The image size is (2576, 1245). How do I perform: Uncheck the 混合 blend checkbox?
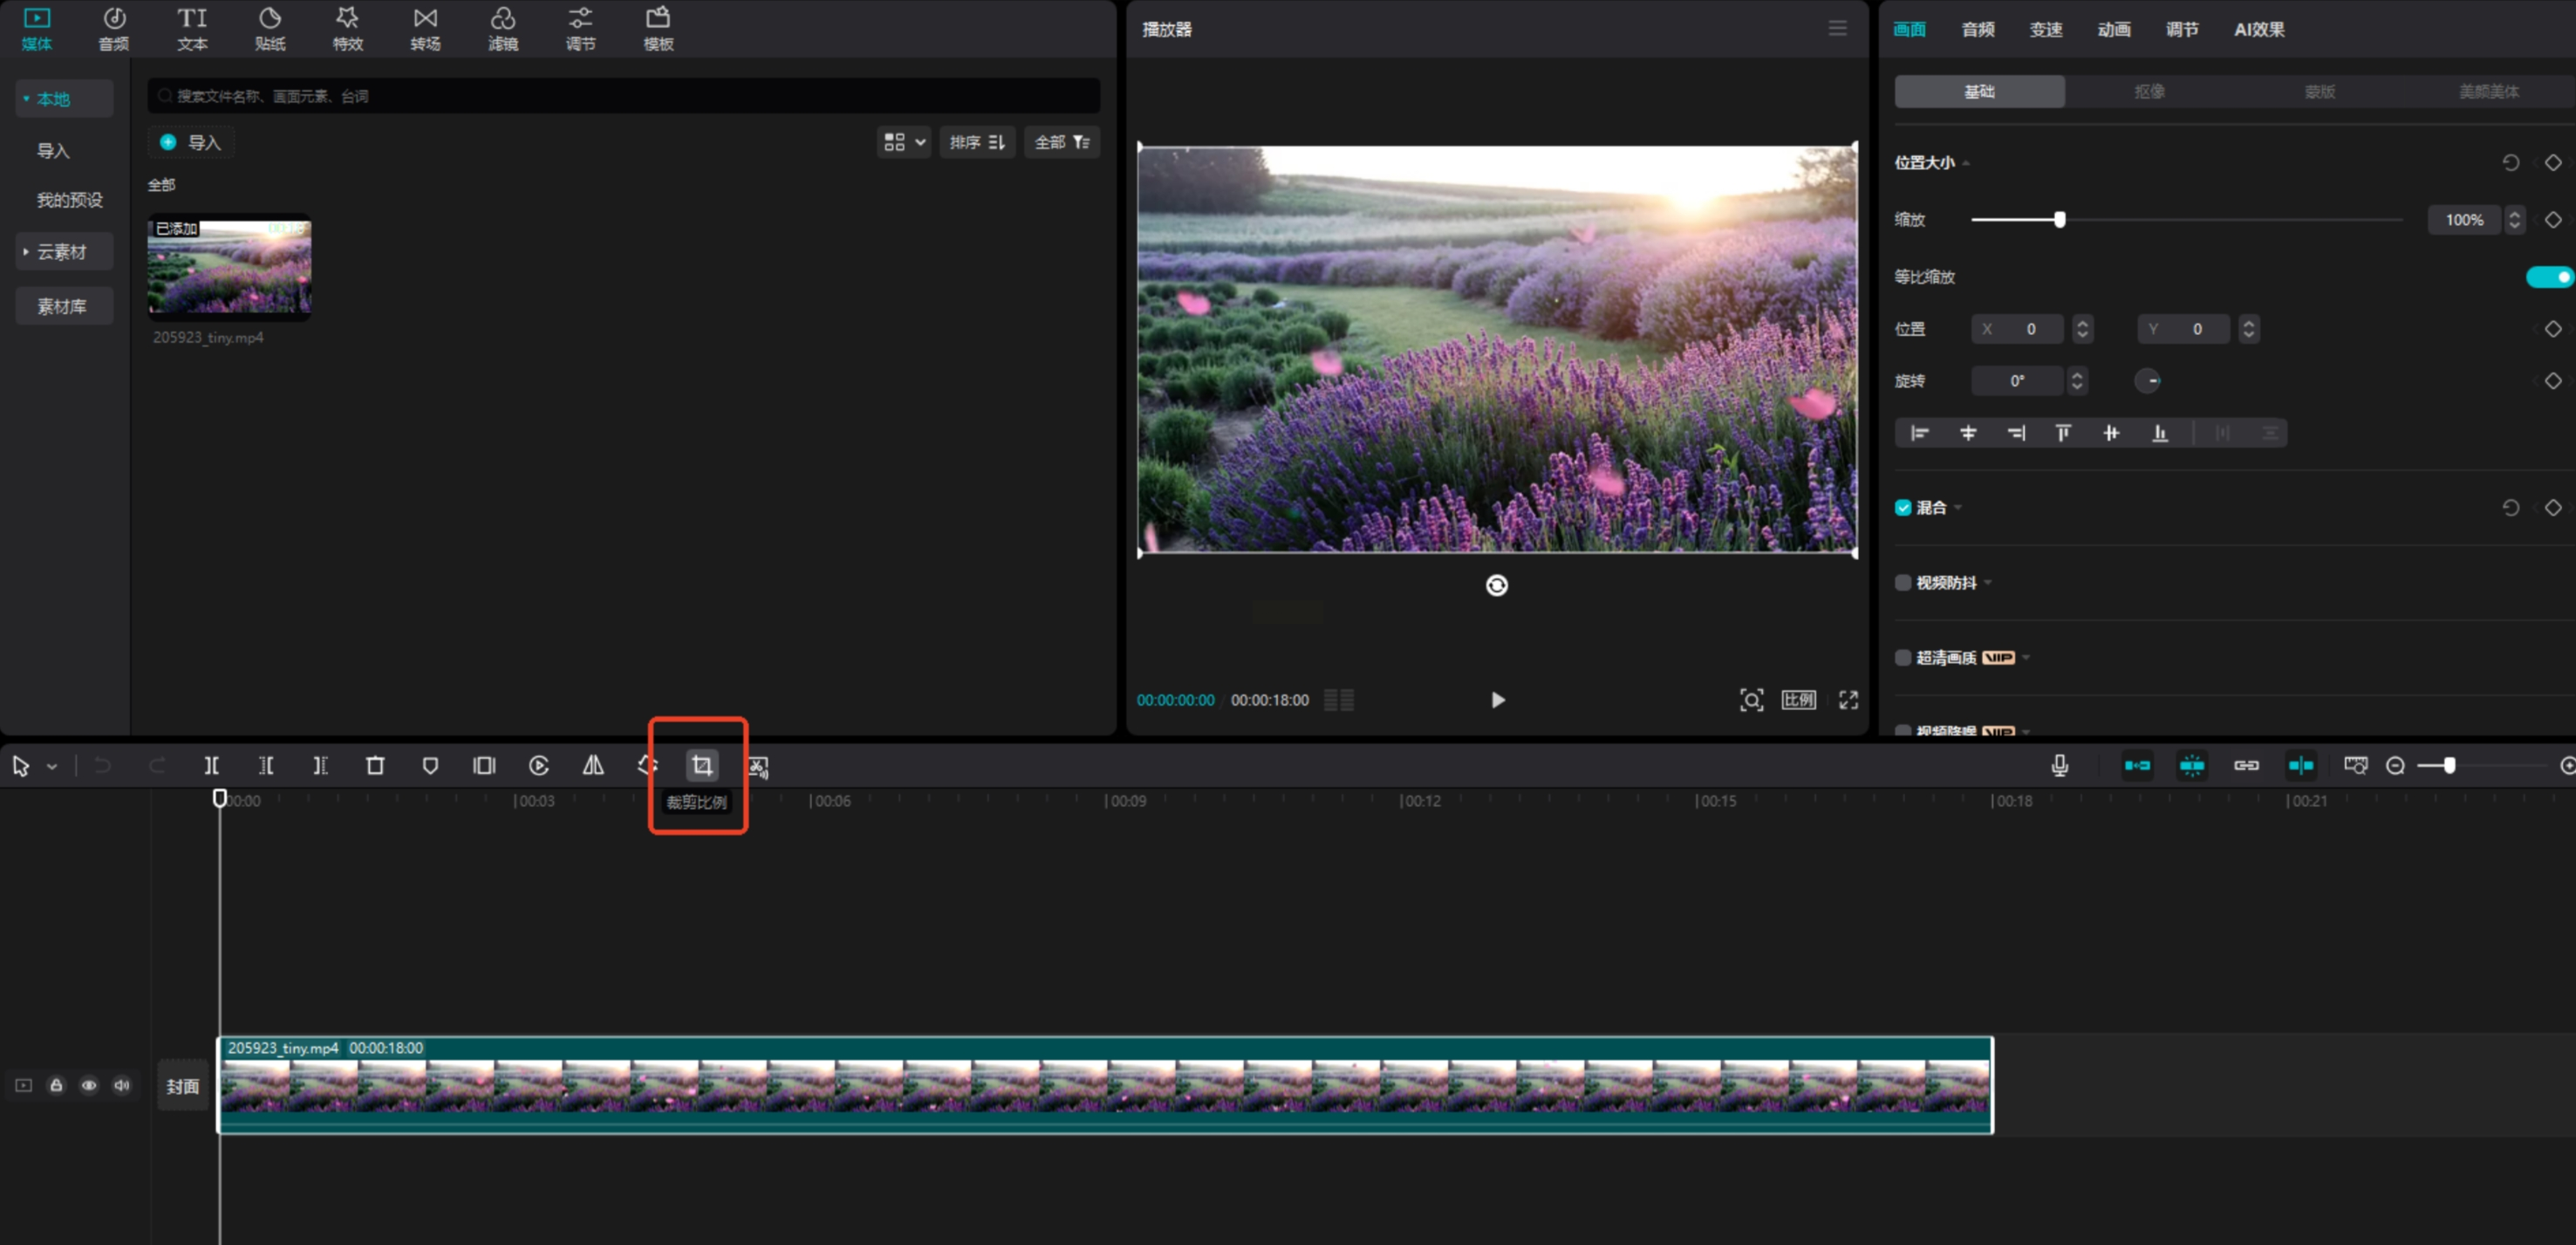(x=1903, y=508)
